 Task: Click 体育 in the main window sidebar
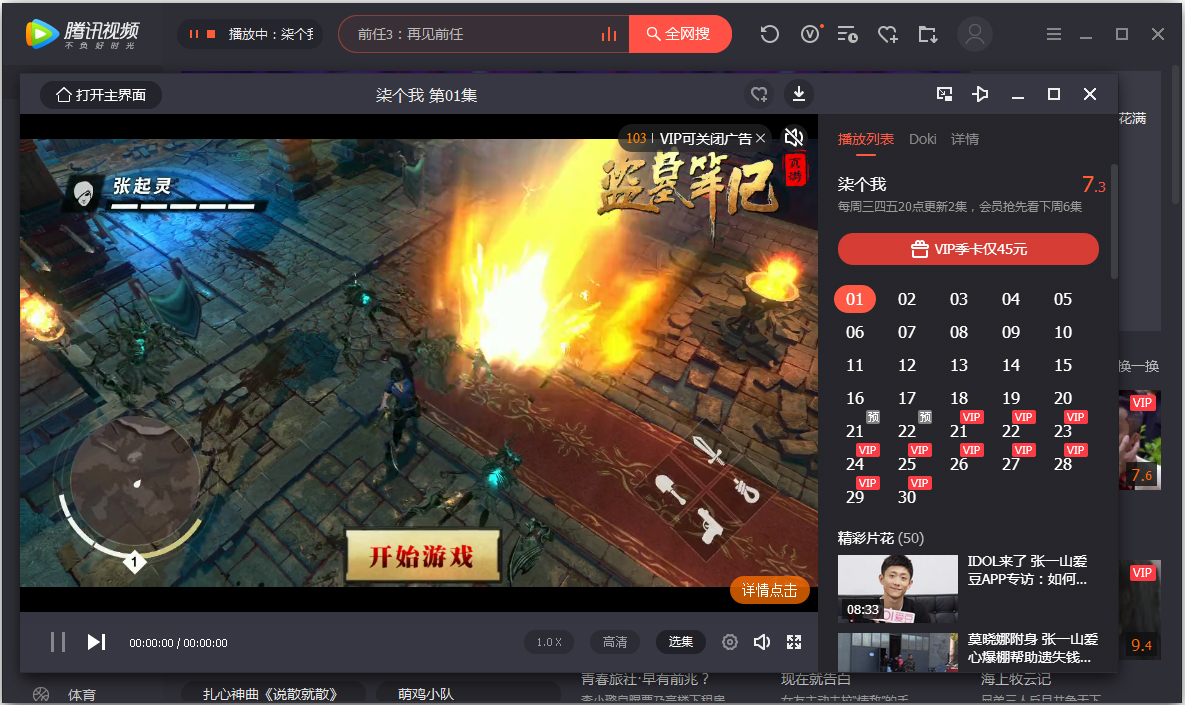pos(82,694)
